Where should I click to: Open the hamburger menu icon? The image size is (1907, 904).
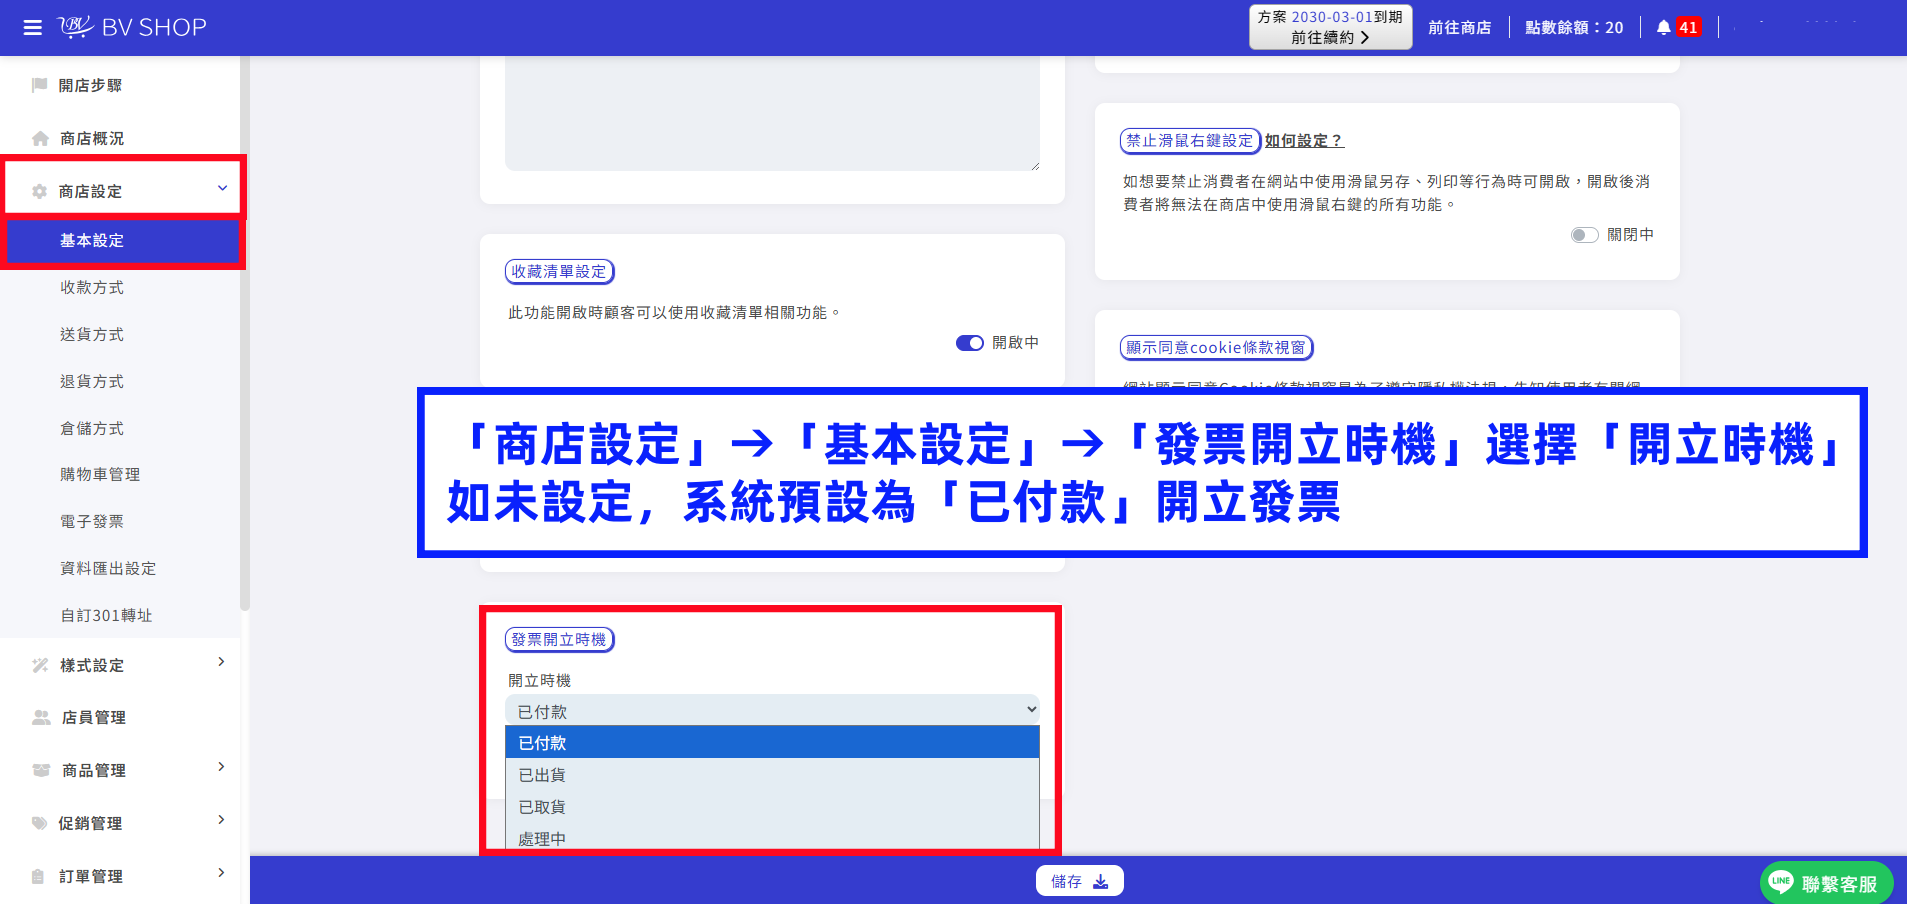click(x=33, y=28)
